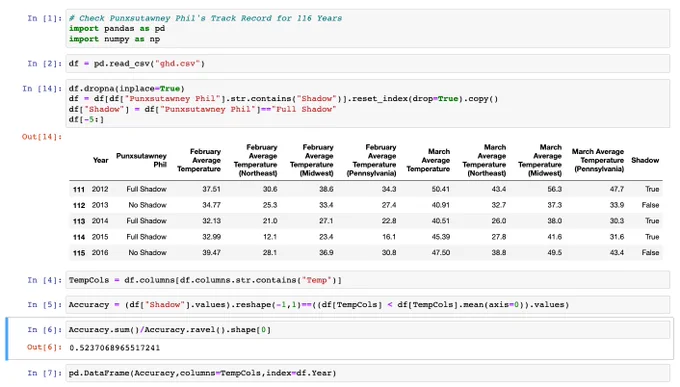Click the In [14]: prompt label
Screen dimensions: 680x387
pos(42,89)
